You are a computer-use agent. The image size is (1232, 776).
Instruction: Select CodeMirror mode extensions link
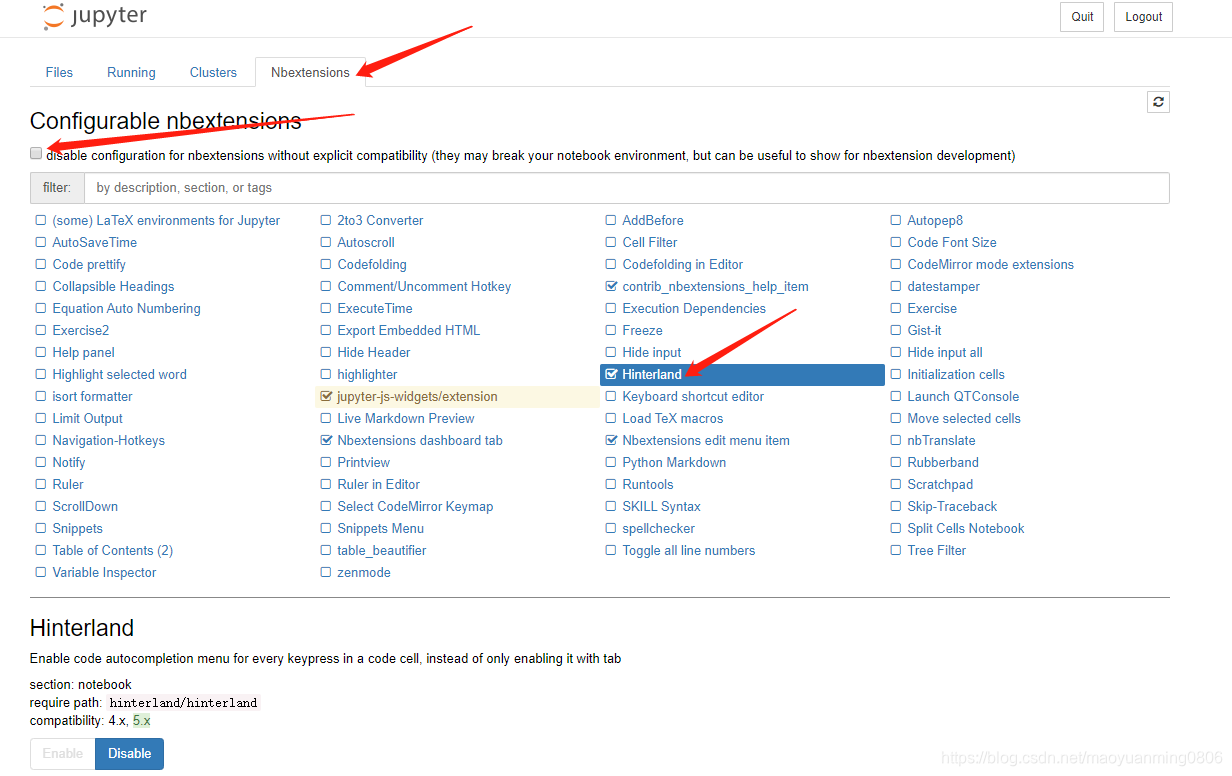point(990,265)
